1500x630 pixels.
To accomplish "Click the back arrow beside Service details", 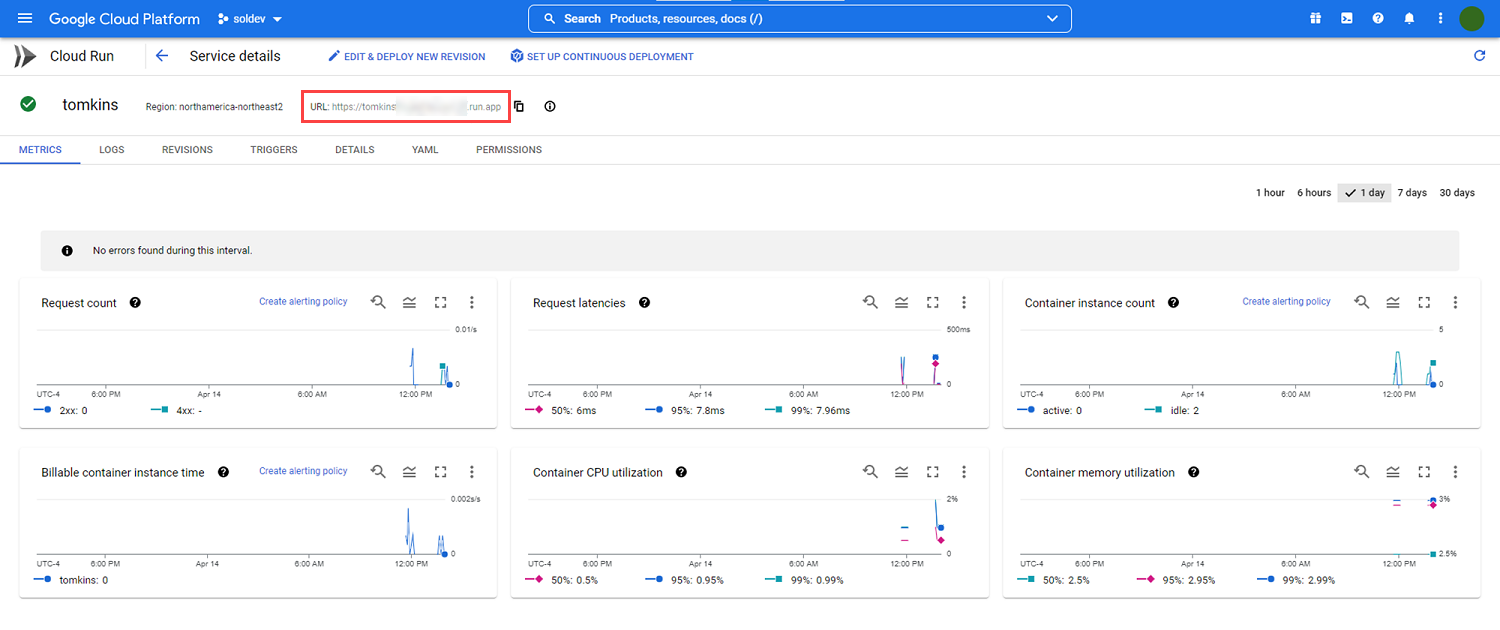I will point(162,56).
